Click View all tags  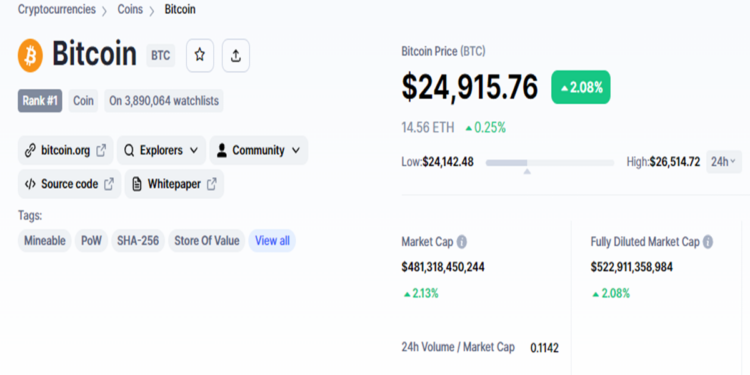pyautogui.click(x=272, y=241)
